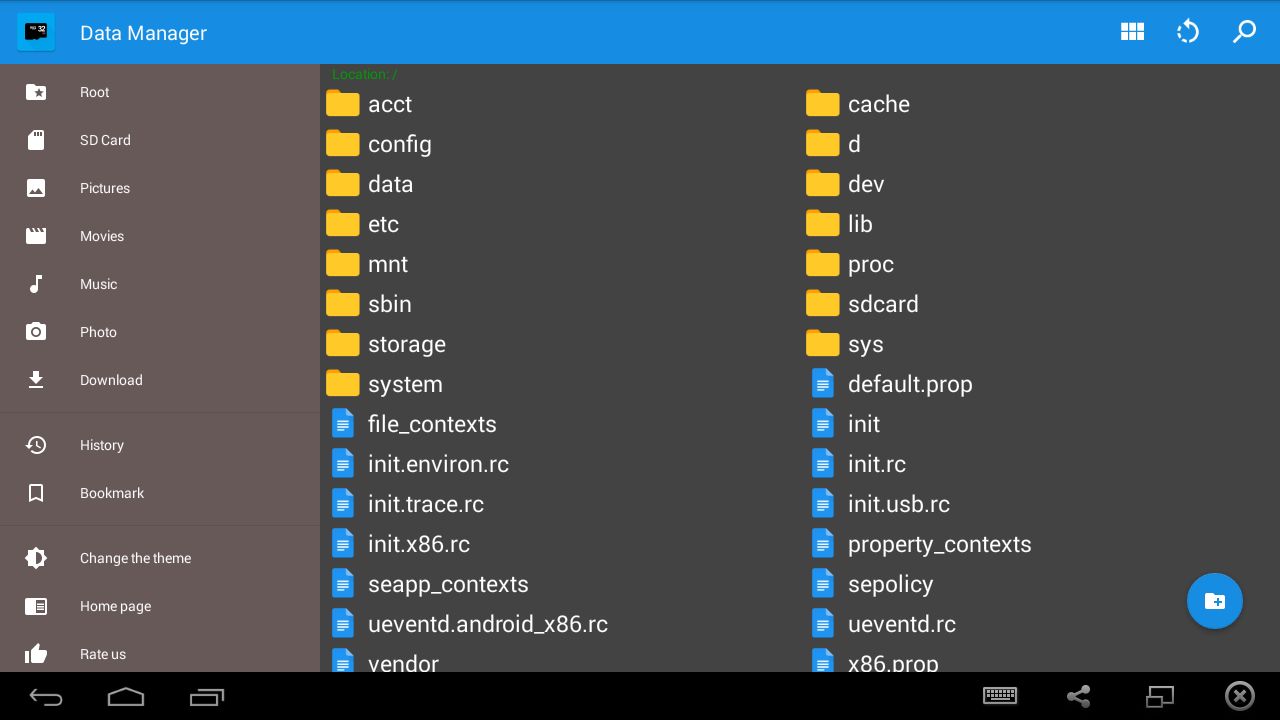Open the search magnifier icon
1280x720 pixels.
tap(1244, 32)
